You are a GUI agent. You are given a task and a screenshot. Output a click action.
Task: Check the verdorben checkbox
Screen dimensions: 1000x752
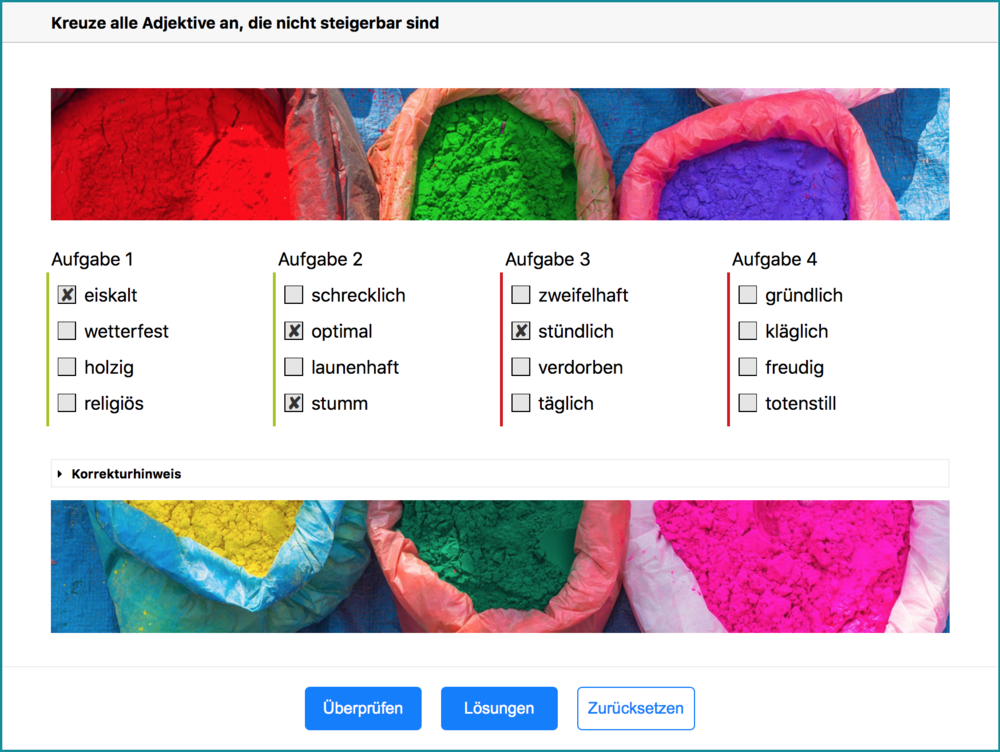[x=521, y=367]
